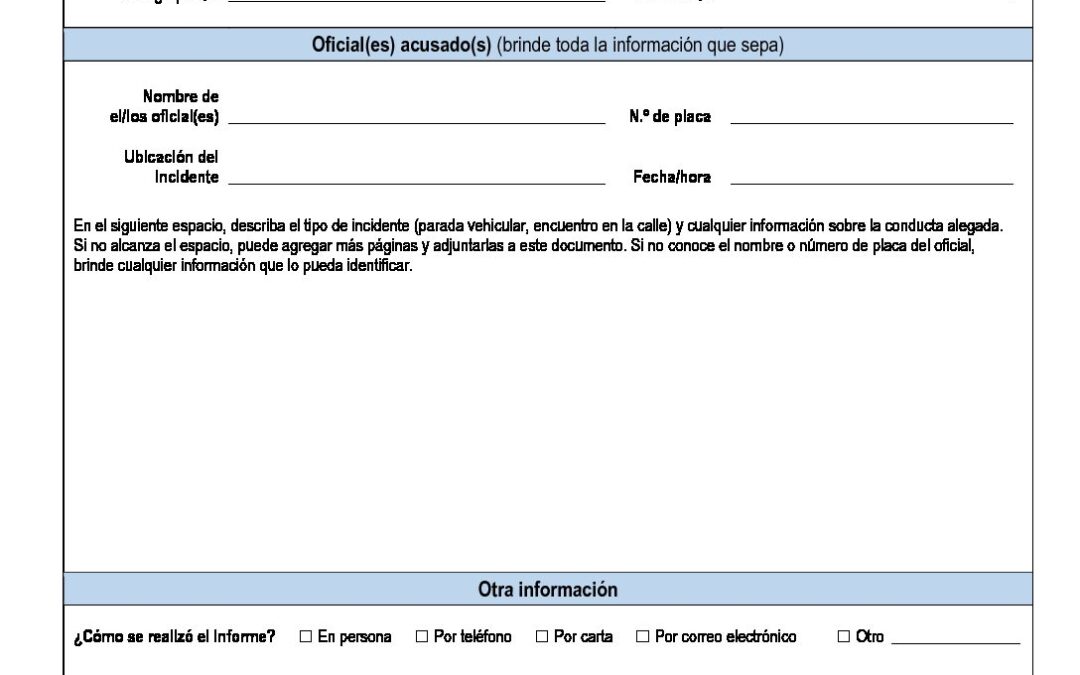This screenshot has width=1080, height=675.
Task: Select the 'Por carta' checkbox
Action: pyautogui.click(x=542, y=637)
